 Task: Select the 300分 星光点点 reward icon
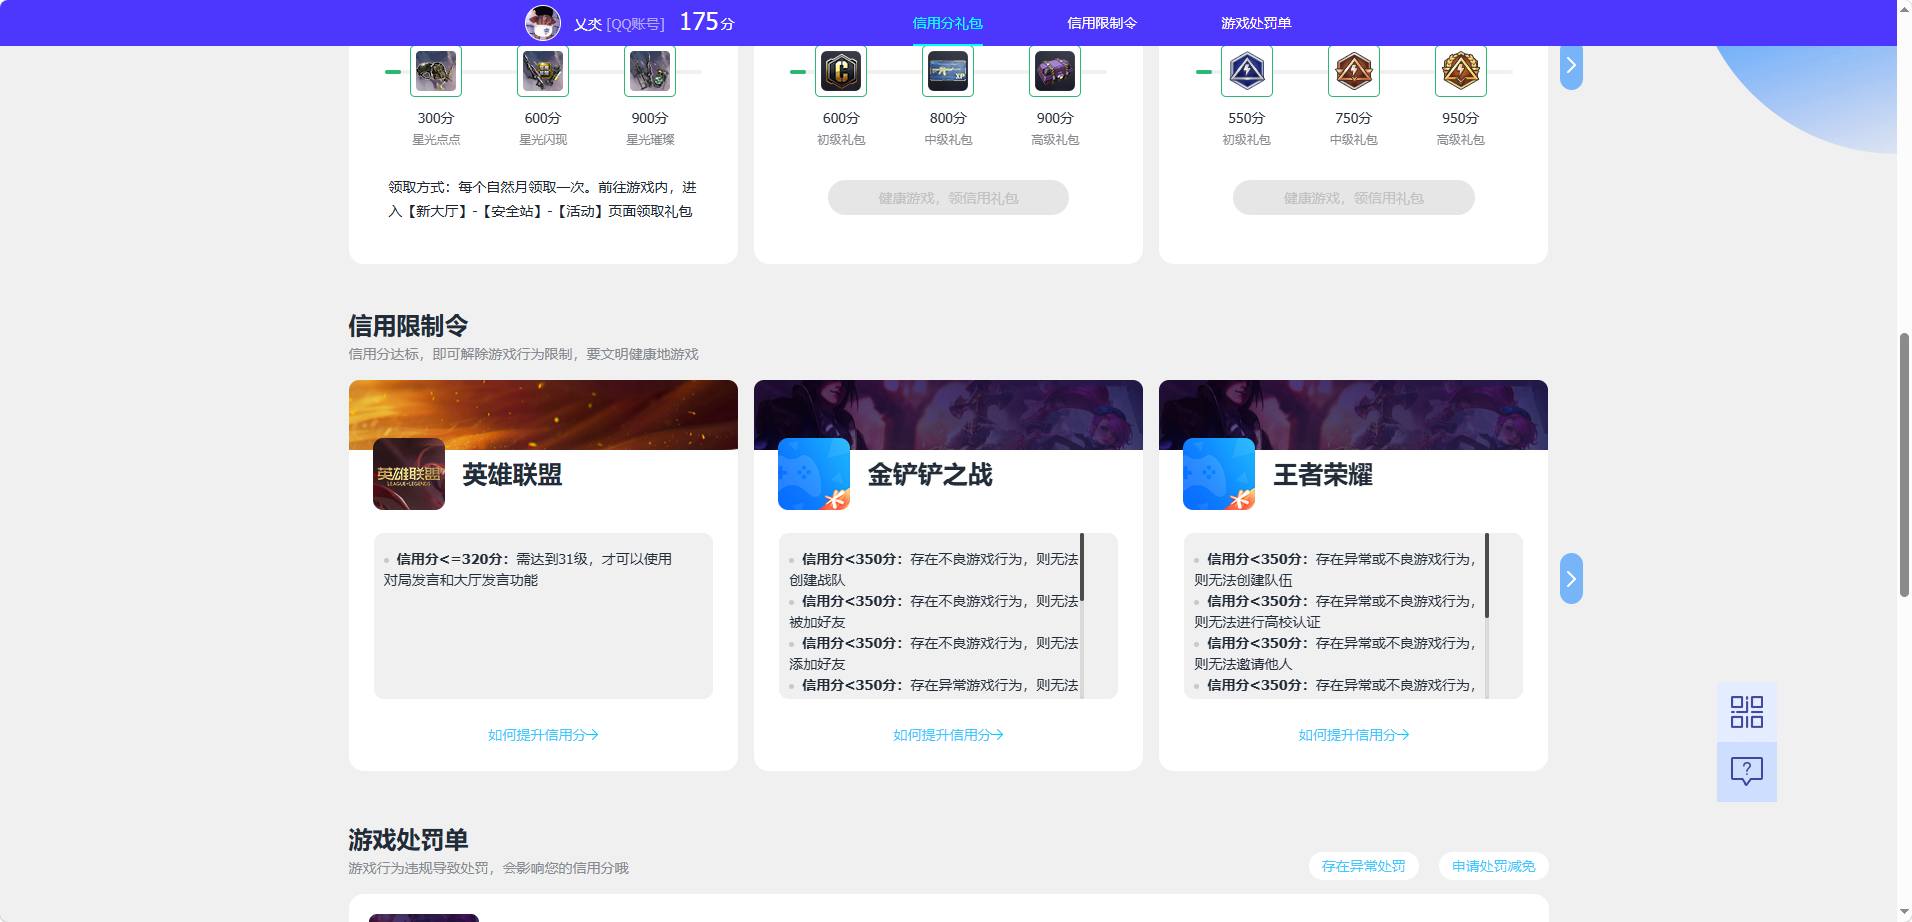[x=436, y=71]
